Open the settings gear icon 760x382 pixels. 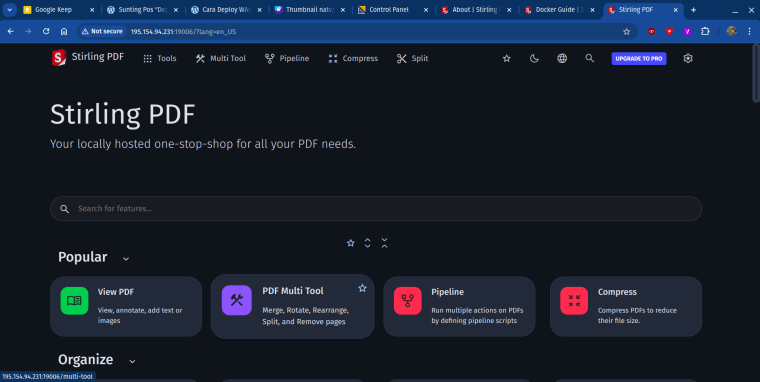688,58
